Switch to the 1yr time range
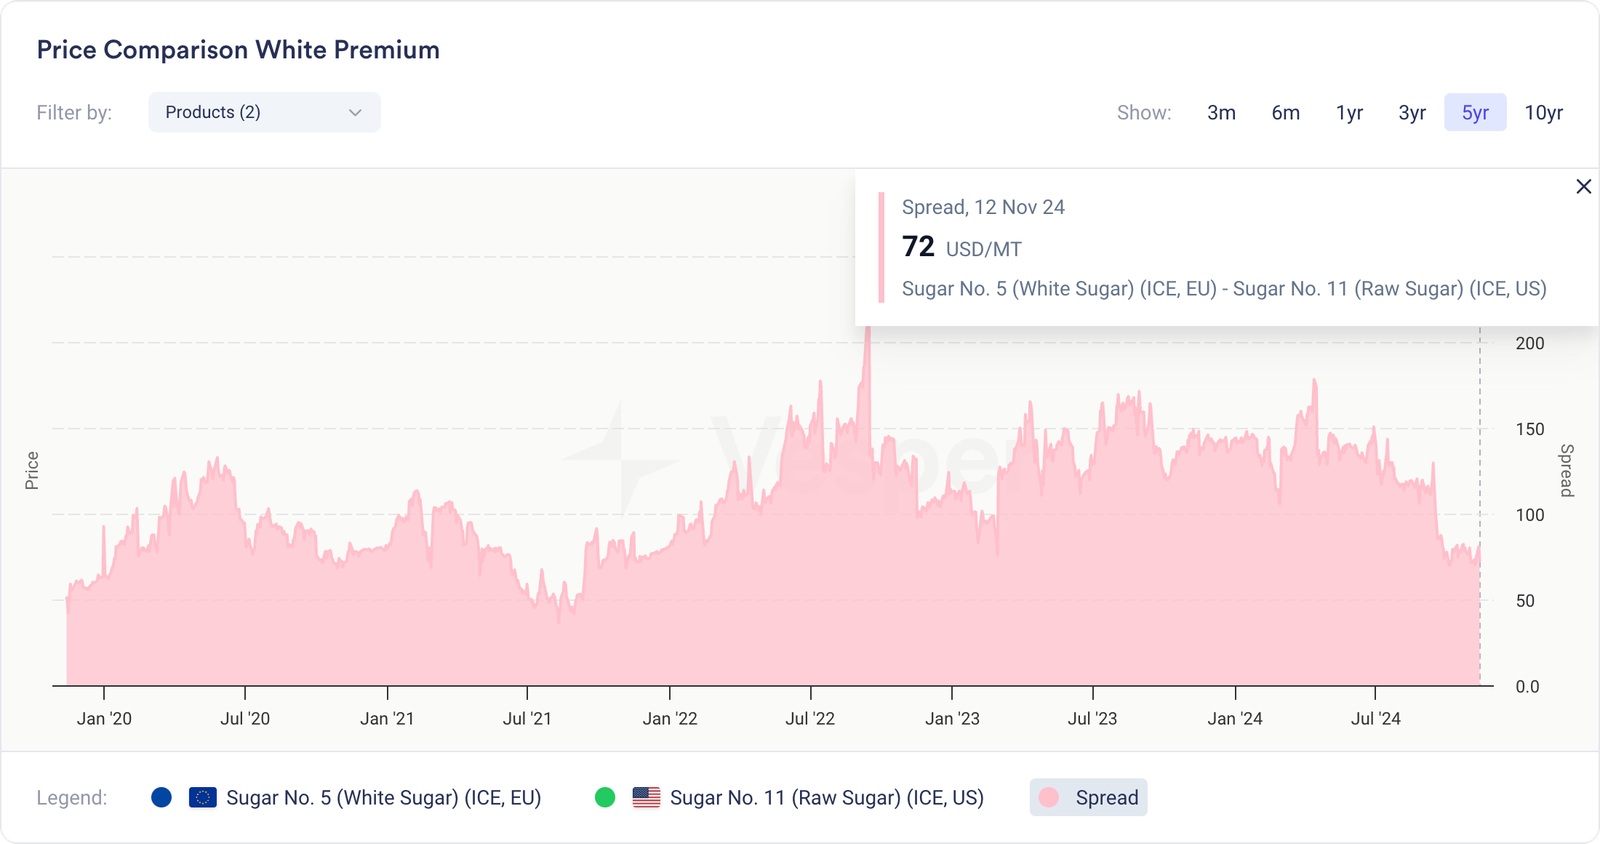This screenshot has width=1600, height=844. [x=1349, y=113]
